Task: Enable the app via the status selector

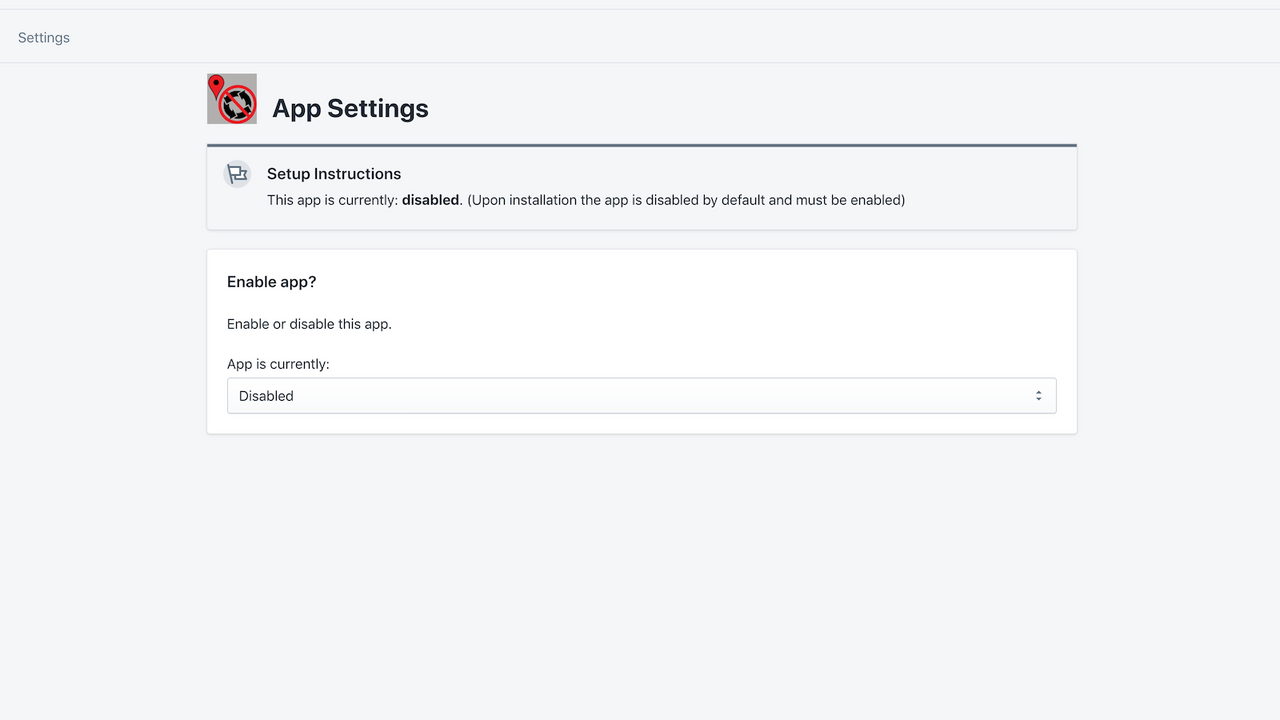Action: [x=641, y=395]
